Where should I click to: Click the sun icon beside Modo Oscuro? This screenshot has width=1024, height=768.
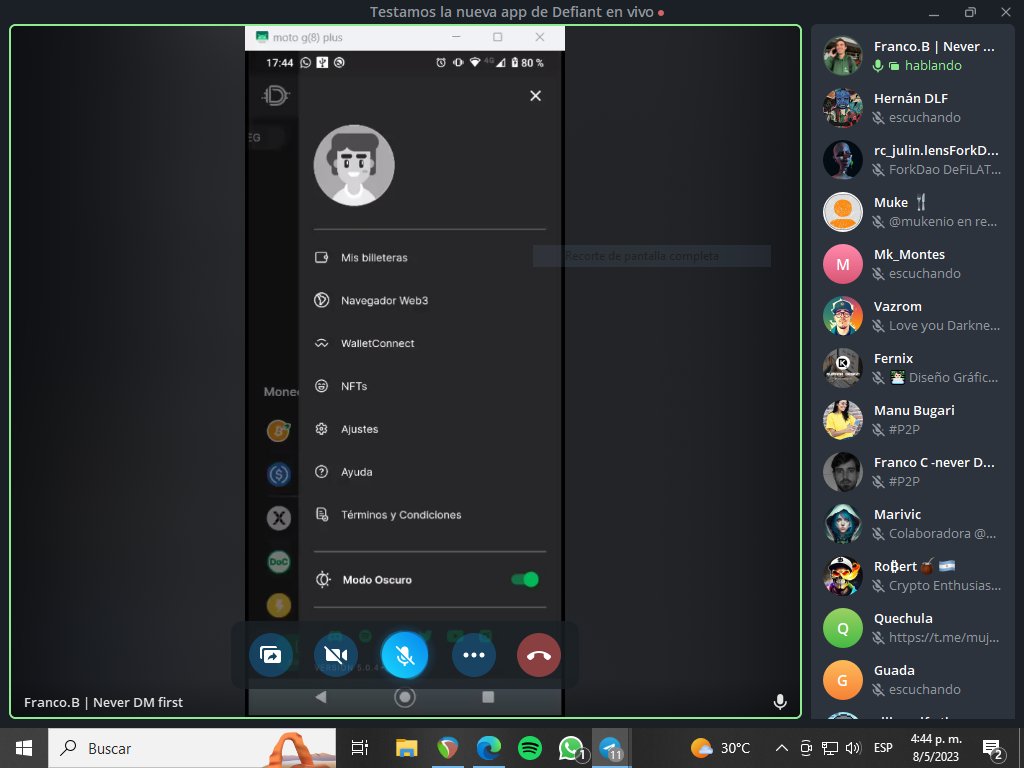pos(323,579)
